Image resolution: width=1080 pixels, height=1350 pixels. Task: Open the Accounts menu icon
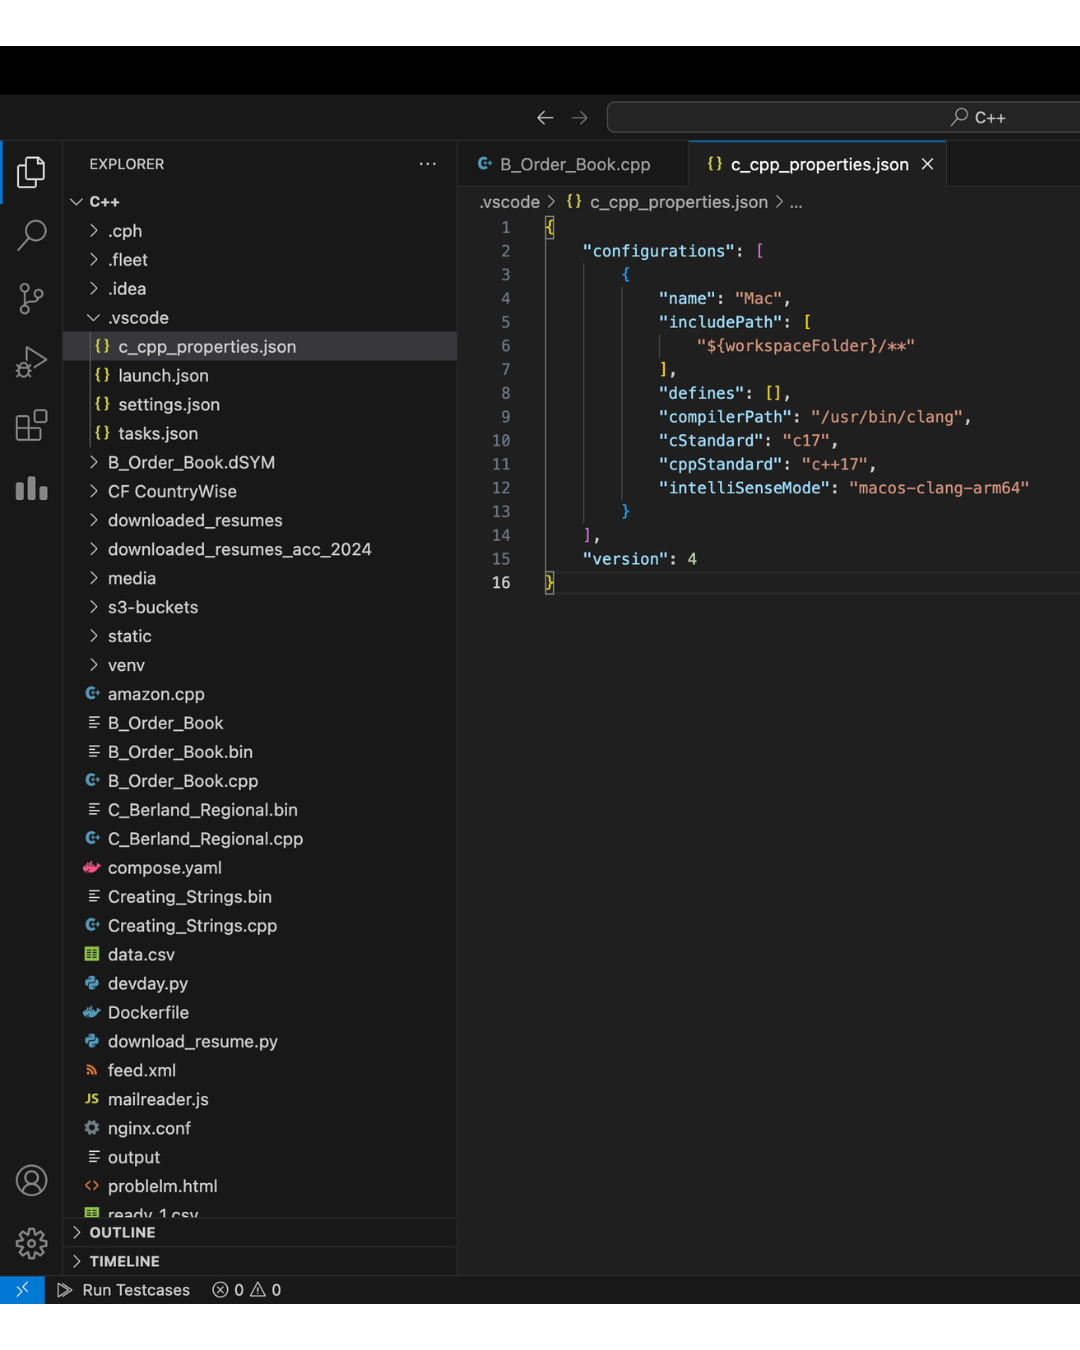point(31,1181)
